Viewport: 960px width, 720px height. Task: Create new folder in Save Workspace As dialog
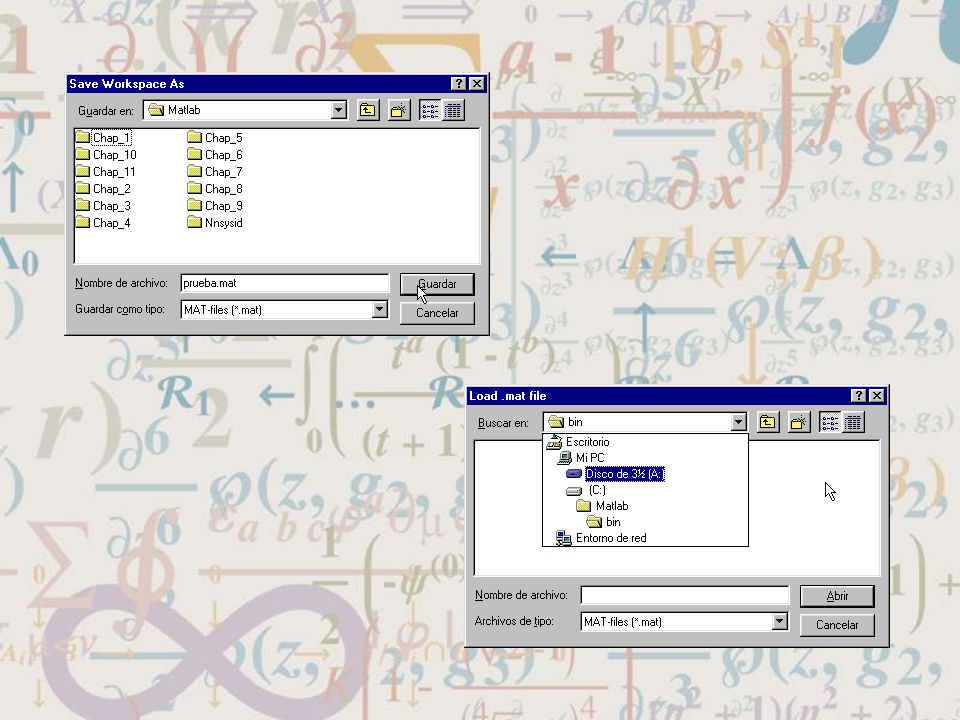pyautogui.click(x=399, y=110)
